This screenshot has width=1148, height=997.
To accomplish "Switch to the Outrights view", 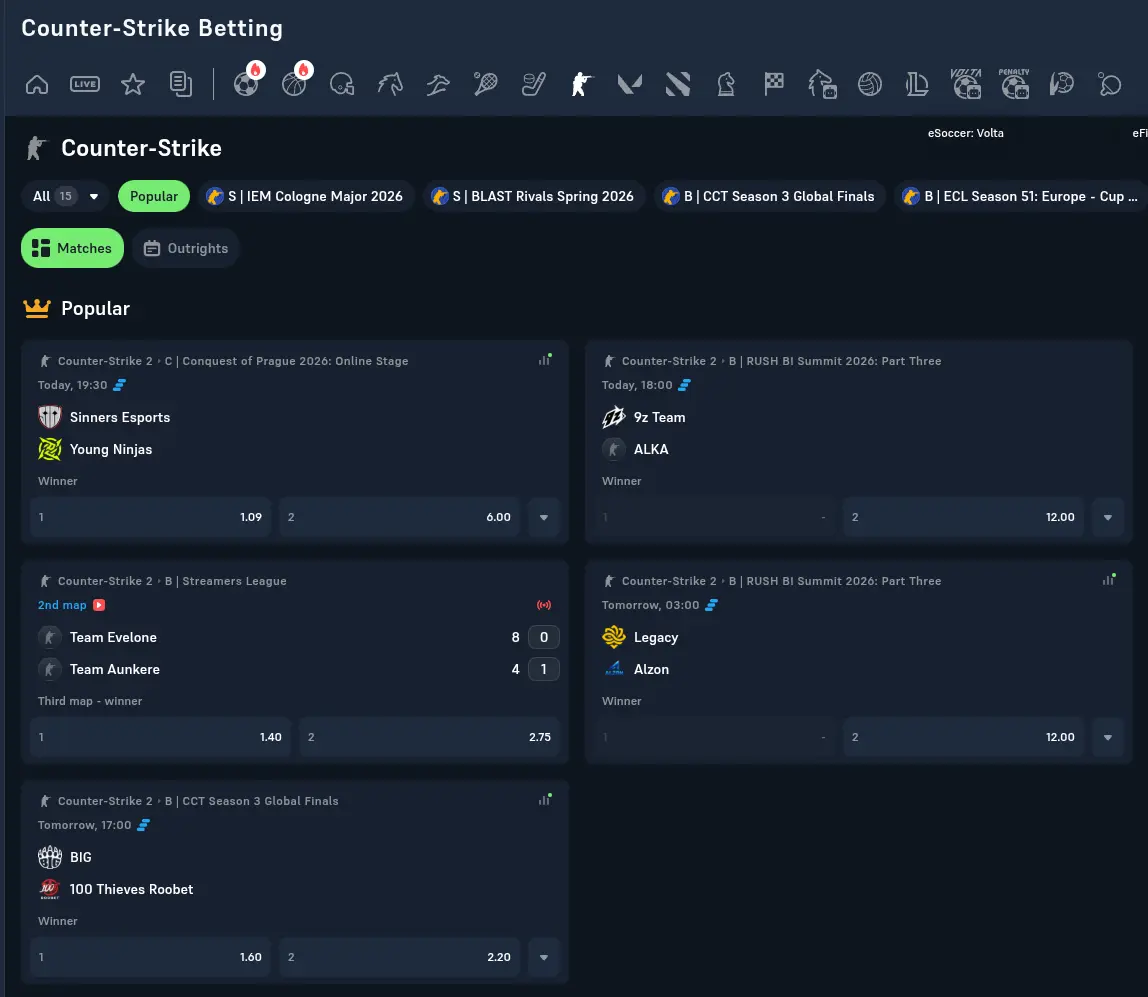I will (186, 247).
